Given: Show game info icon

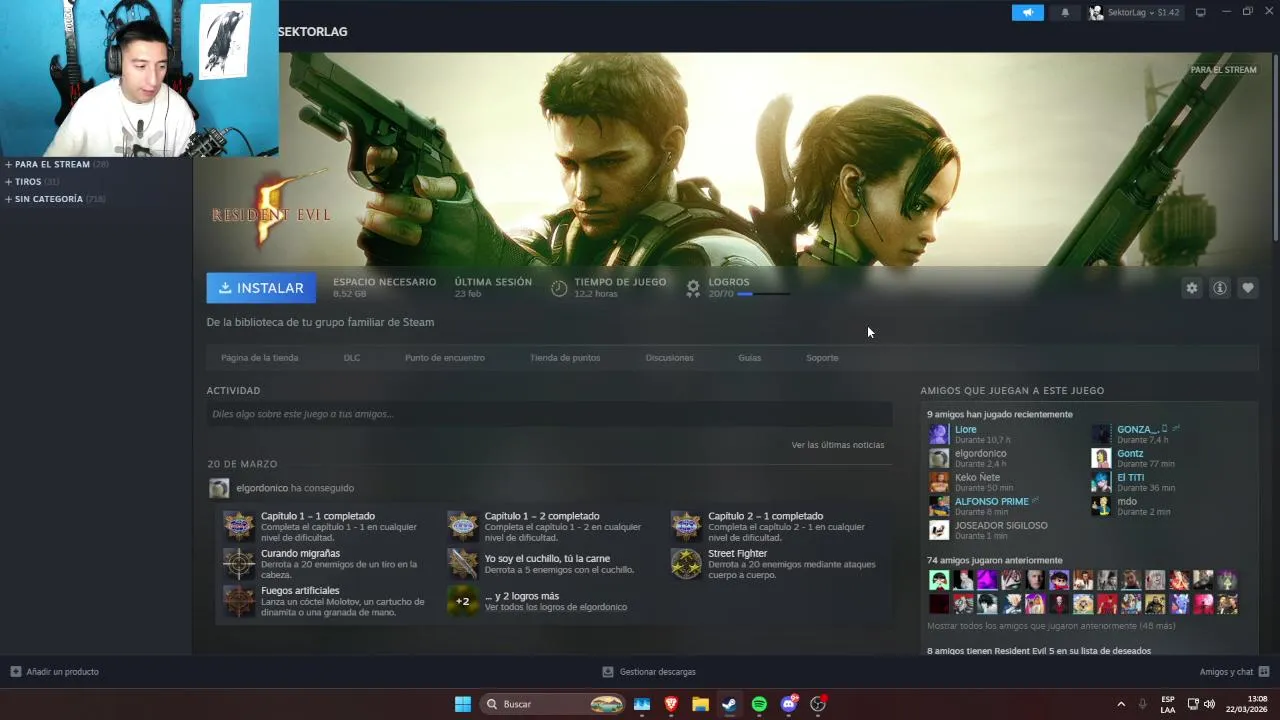Looking at the screenshot, I should tap(1220, 288).
